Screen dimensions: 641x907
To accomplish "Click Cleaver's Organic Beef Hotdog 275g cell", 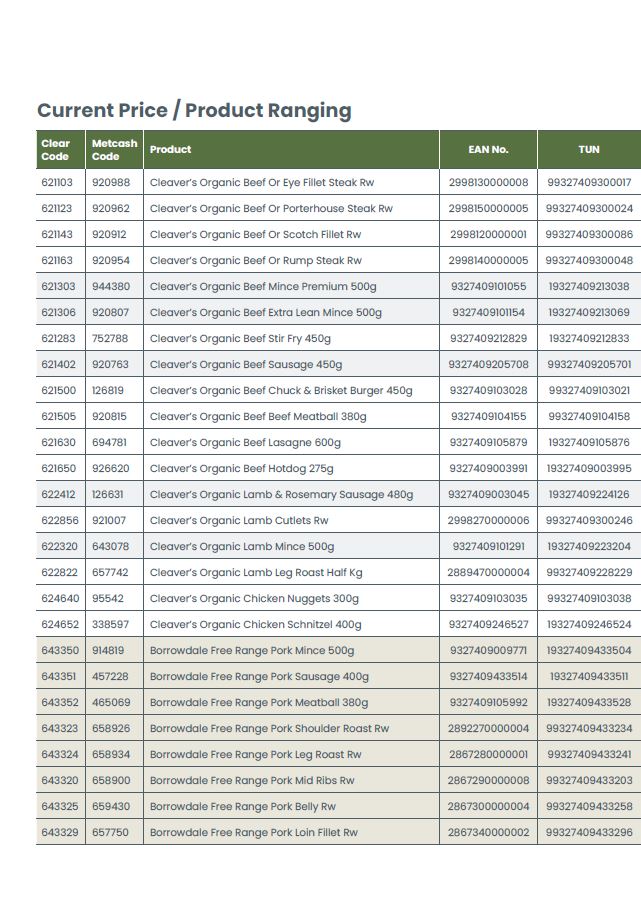I will tap(242, 469).
